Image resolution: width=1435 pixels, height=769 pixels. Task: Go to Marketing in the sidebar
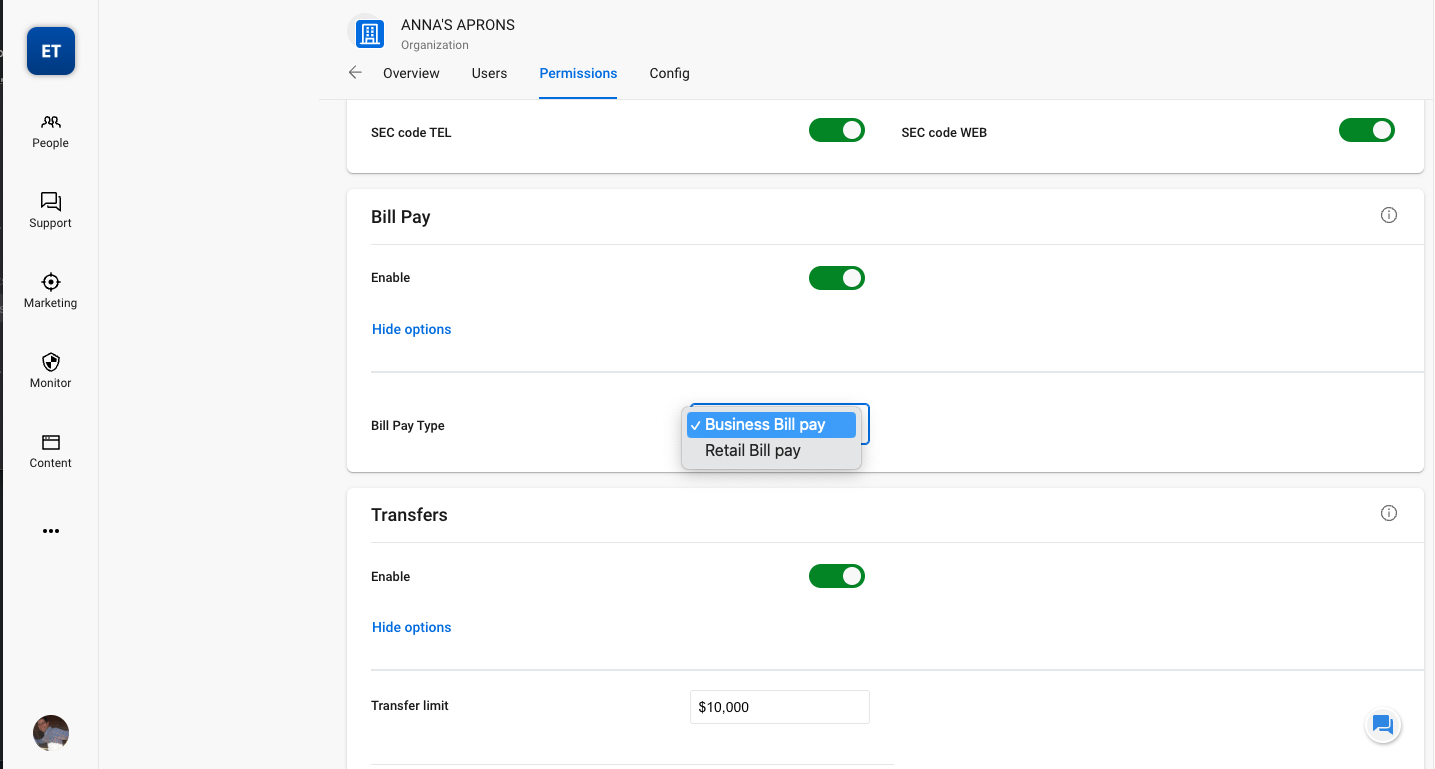(50, 290)
